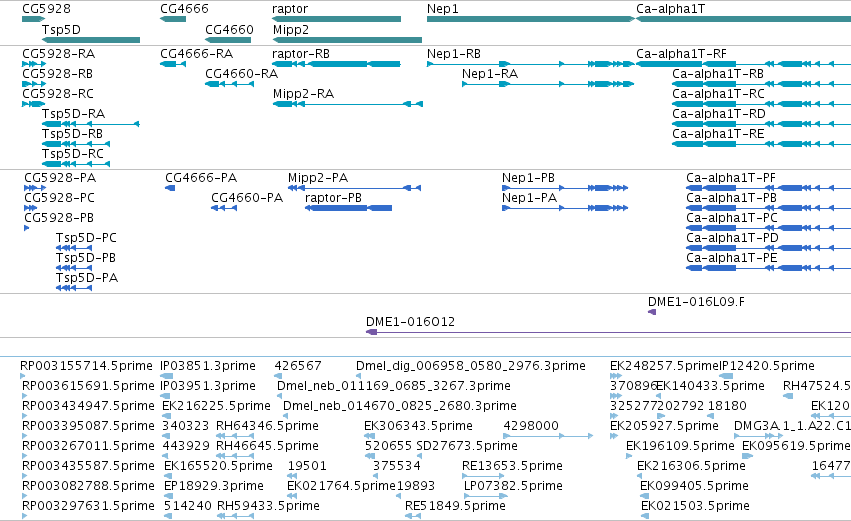The width and height of the screenshot is (851, 521).
Task: Select the CG5928-PC protein label
Action: [x=59, y=198]
